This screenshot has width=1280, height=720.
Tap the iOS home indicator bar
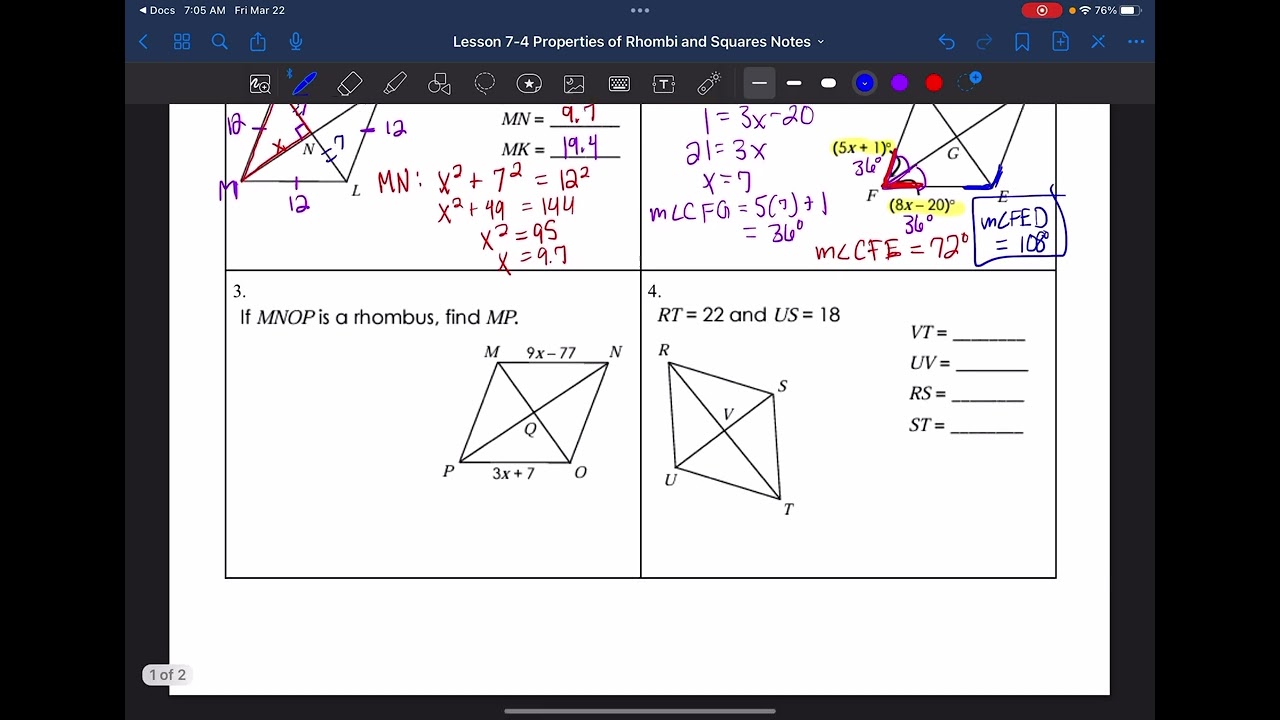[640, 711]
